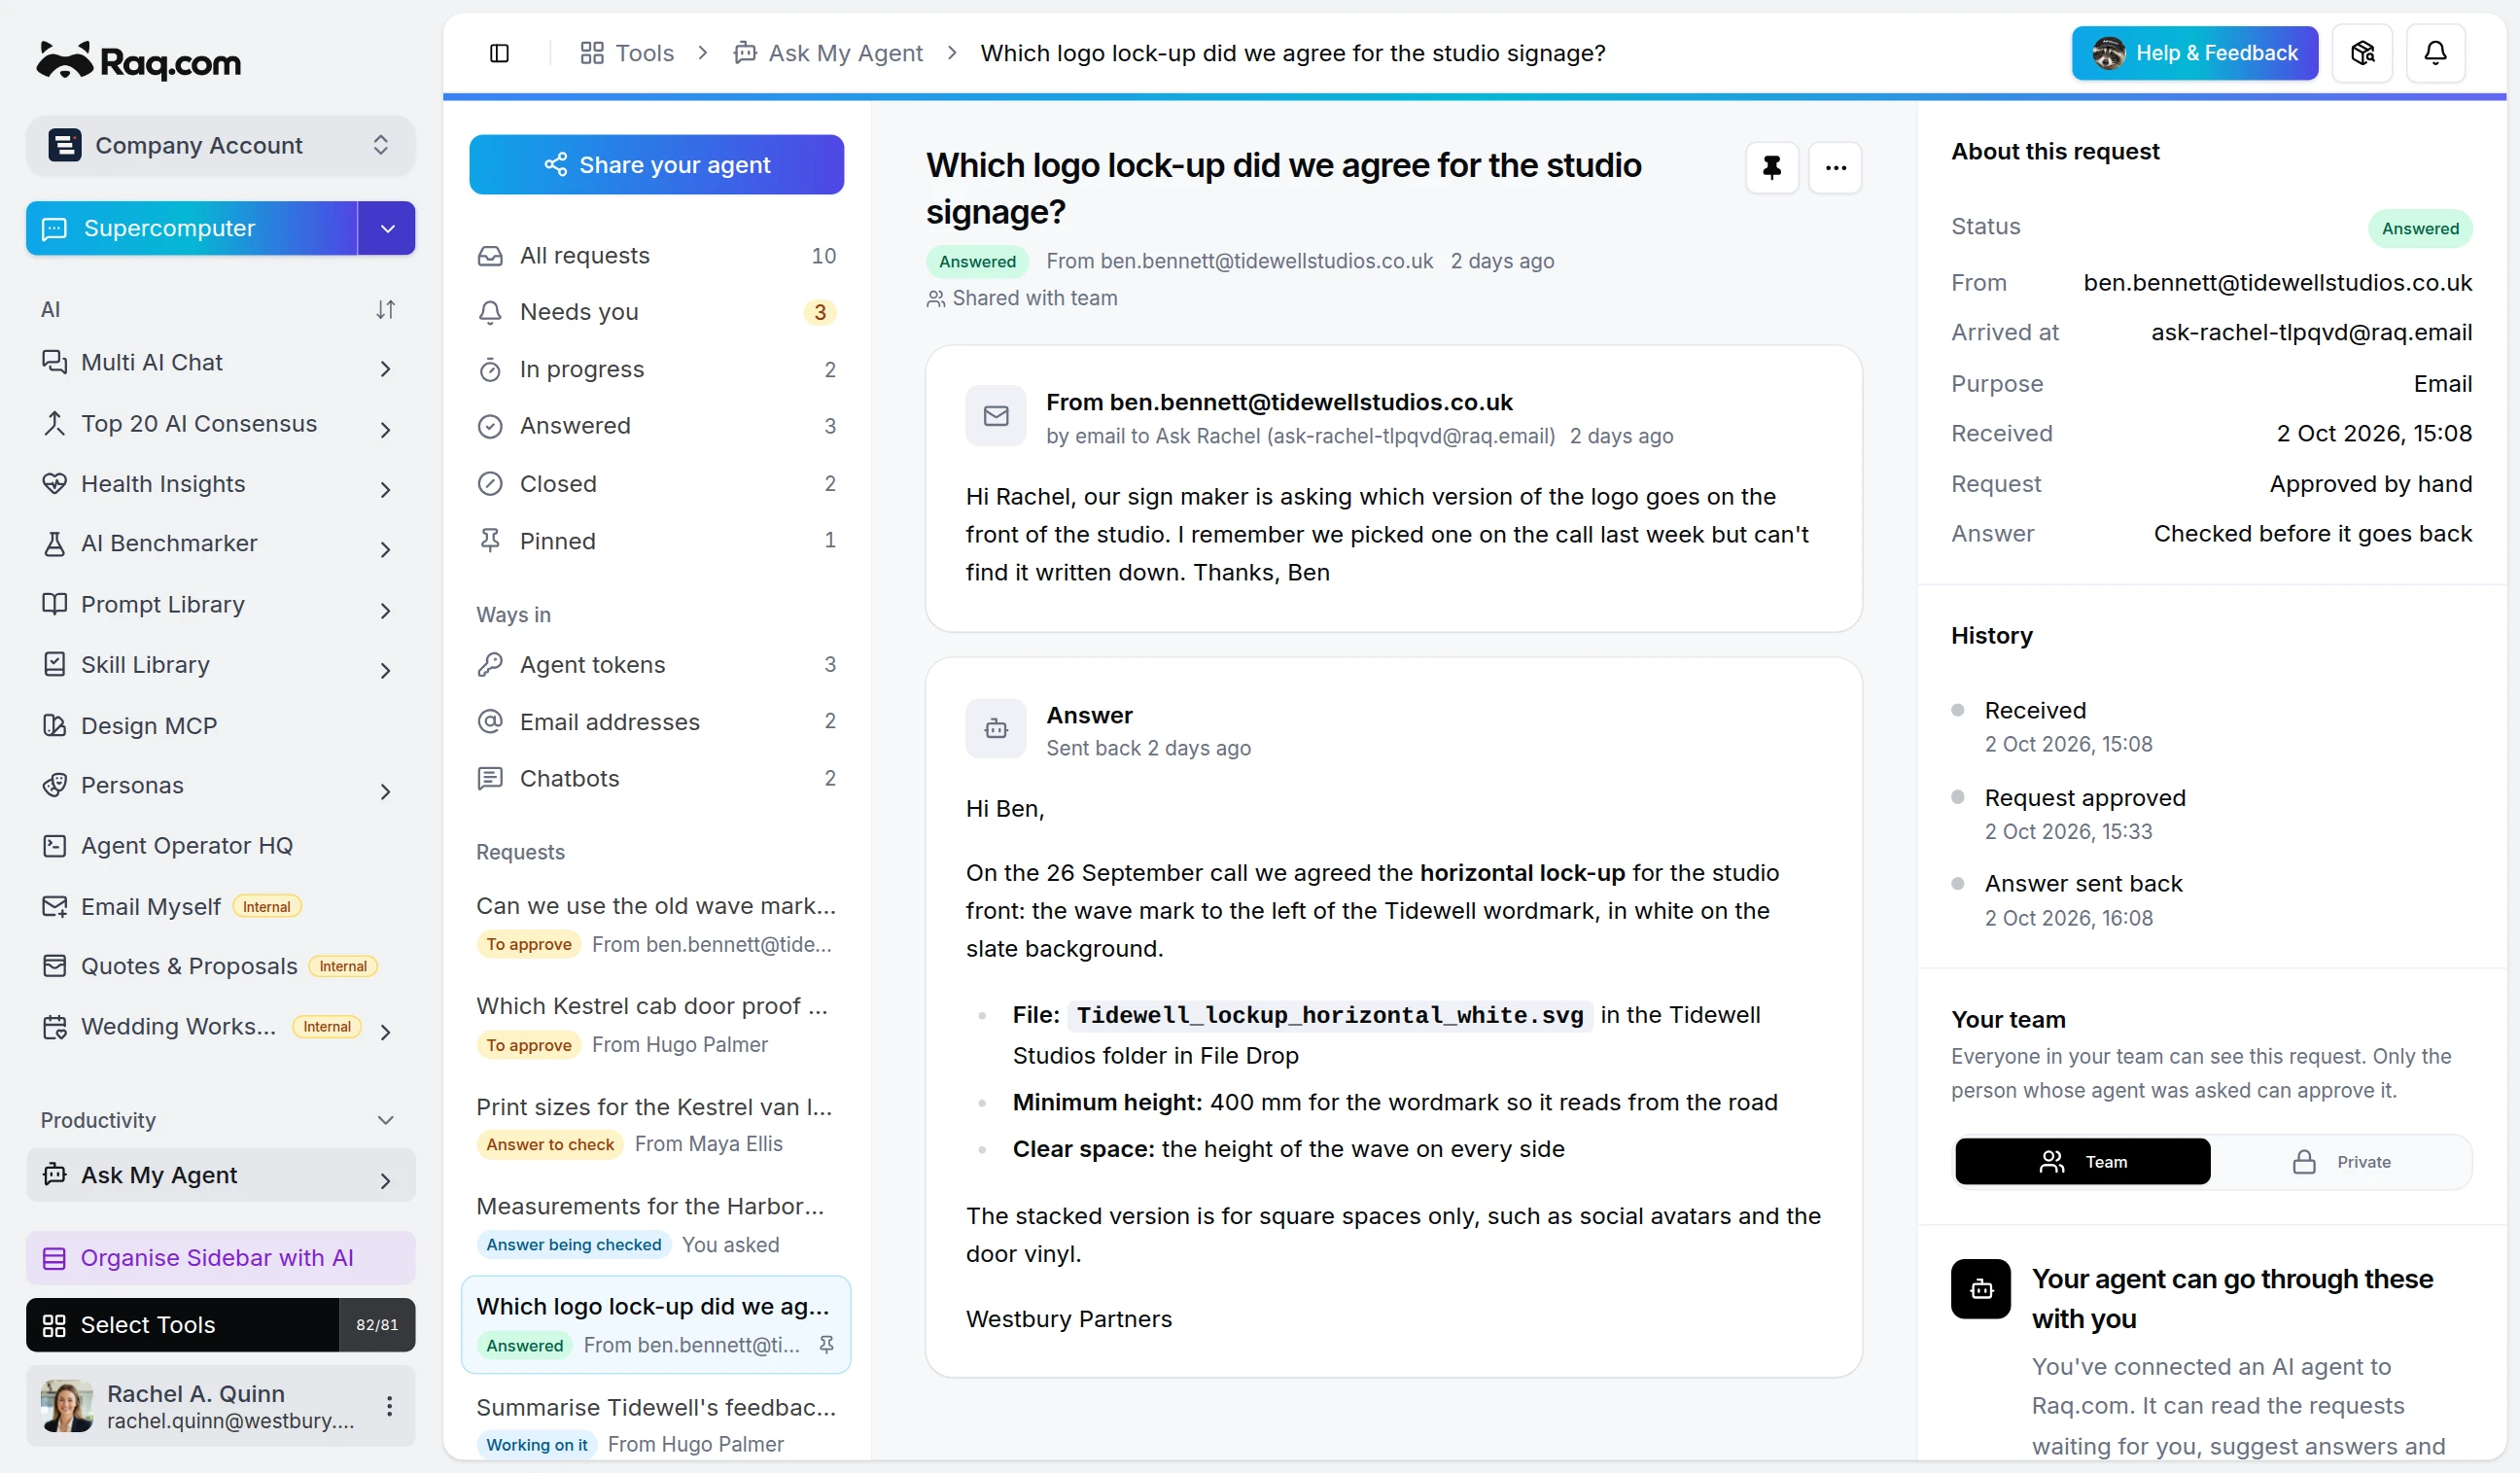Open the notifications bell
The width and height of the screenshot is (2520, 1473).
click(2435, 53)
